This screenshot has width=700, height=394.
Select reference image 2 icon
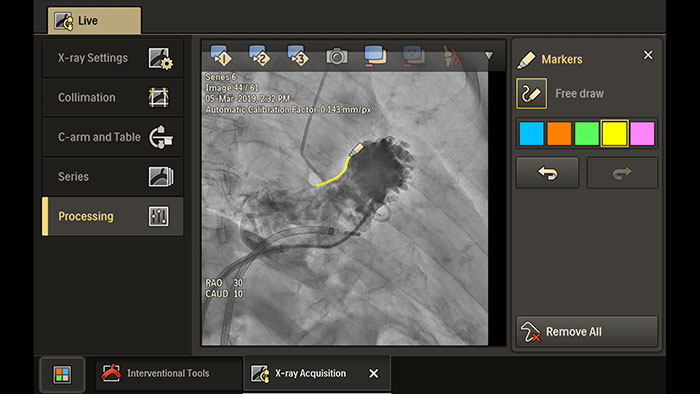[260, 55]
